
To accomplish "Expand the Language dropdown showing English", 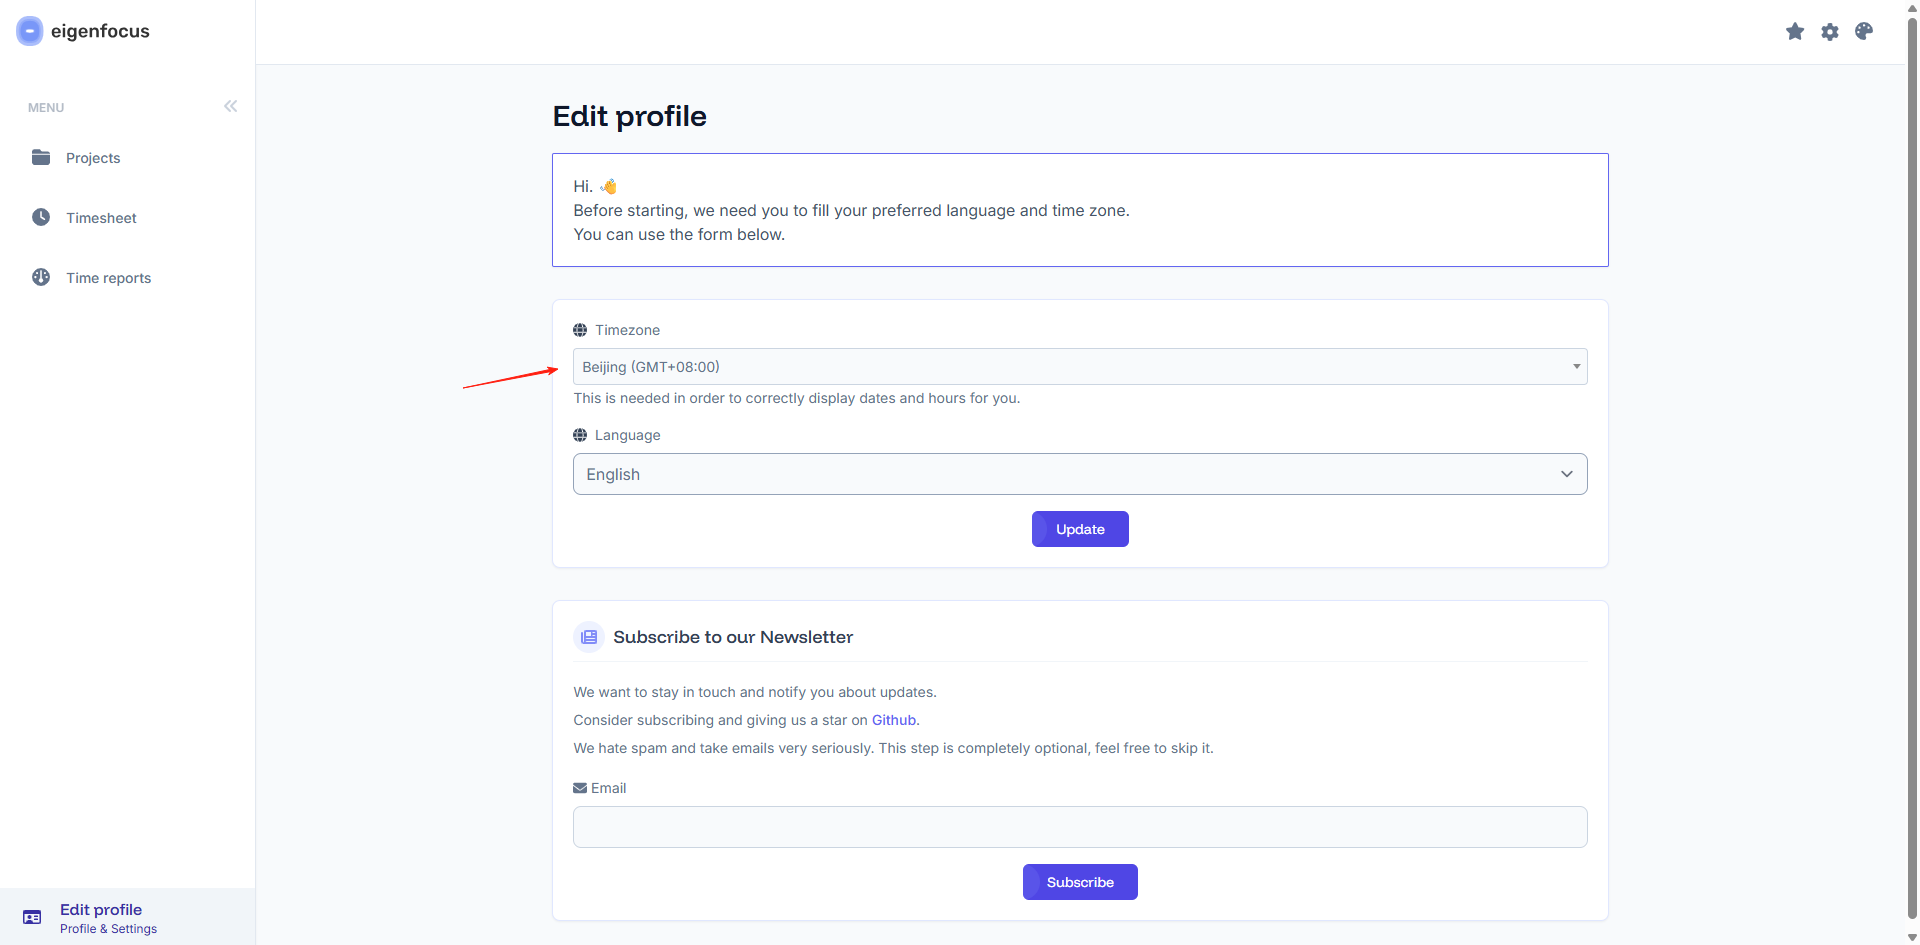I will tap(1080, 474).
